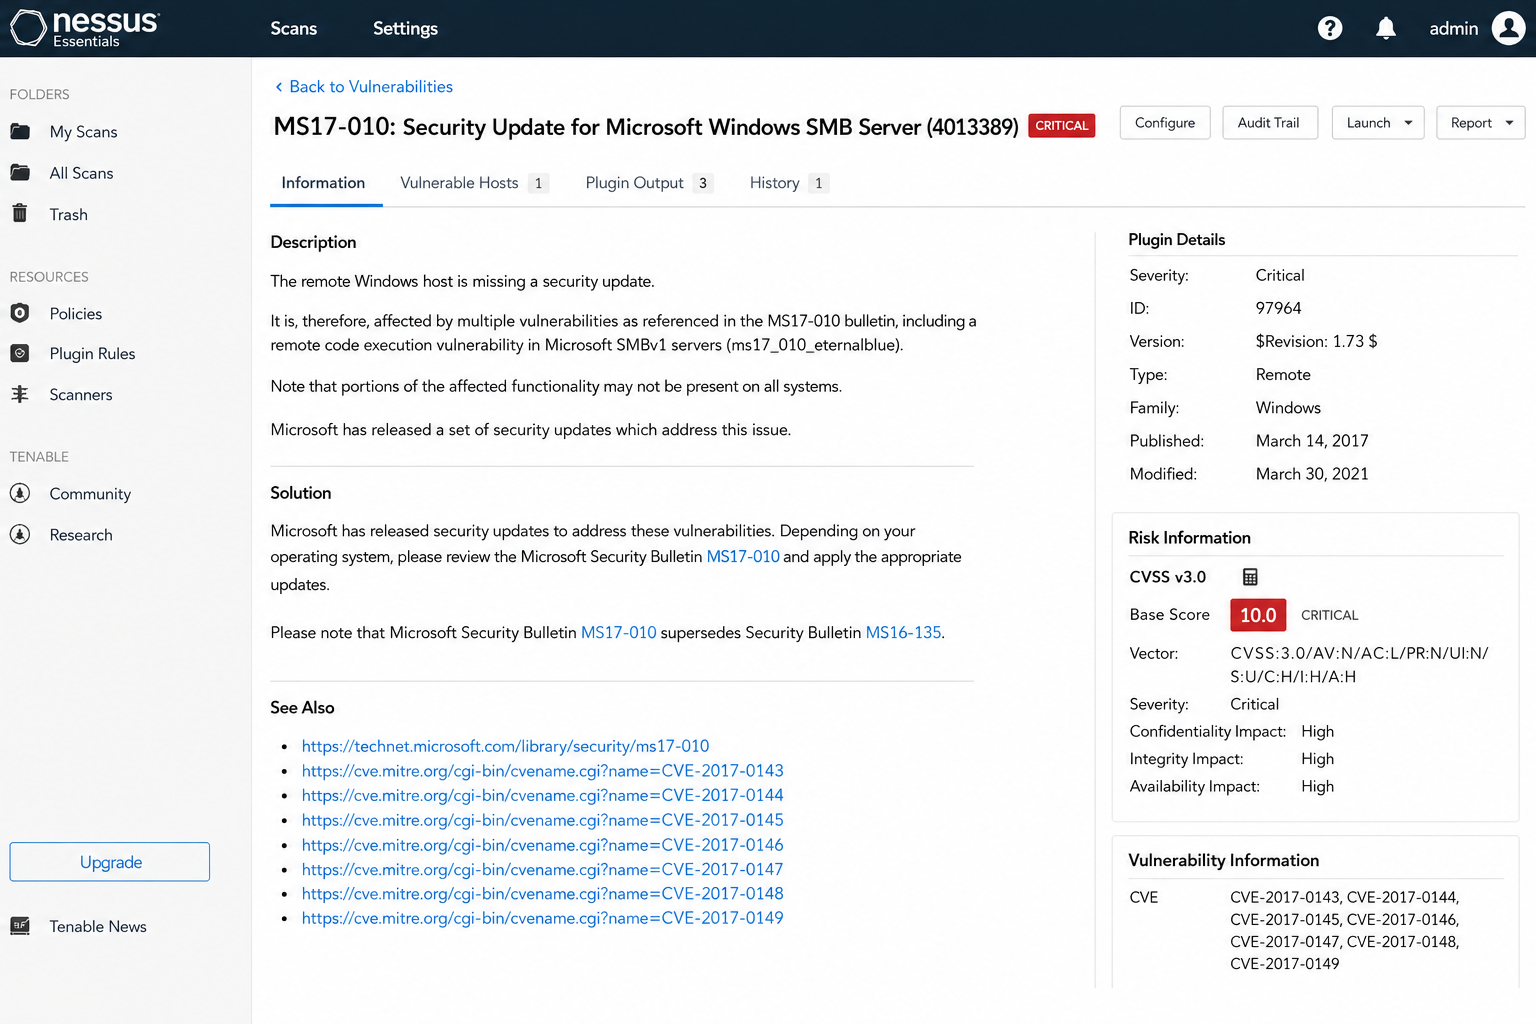This screenshot has height=1024, width=1536.
Task: Go Back to Vulnerabilities link
Action: click(371, 87)
